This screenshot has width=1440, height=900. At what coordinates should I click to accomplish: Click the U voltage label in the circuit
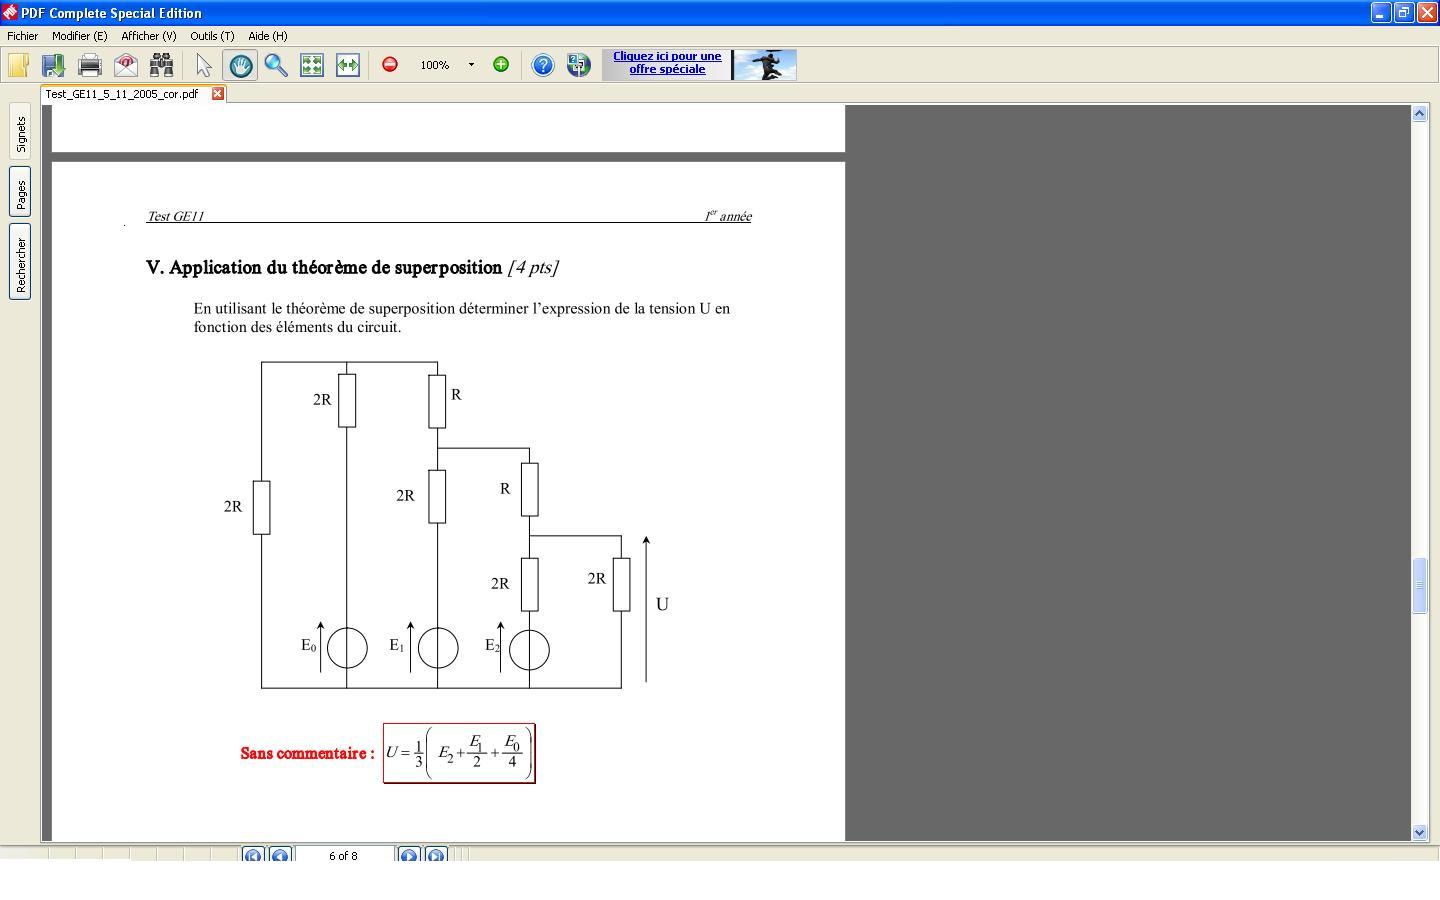click(662, 604)
